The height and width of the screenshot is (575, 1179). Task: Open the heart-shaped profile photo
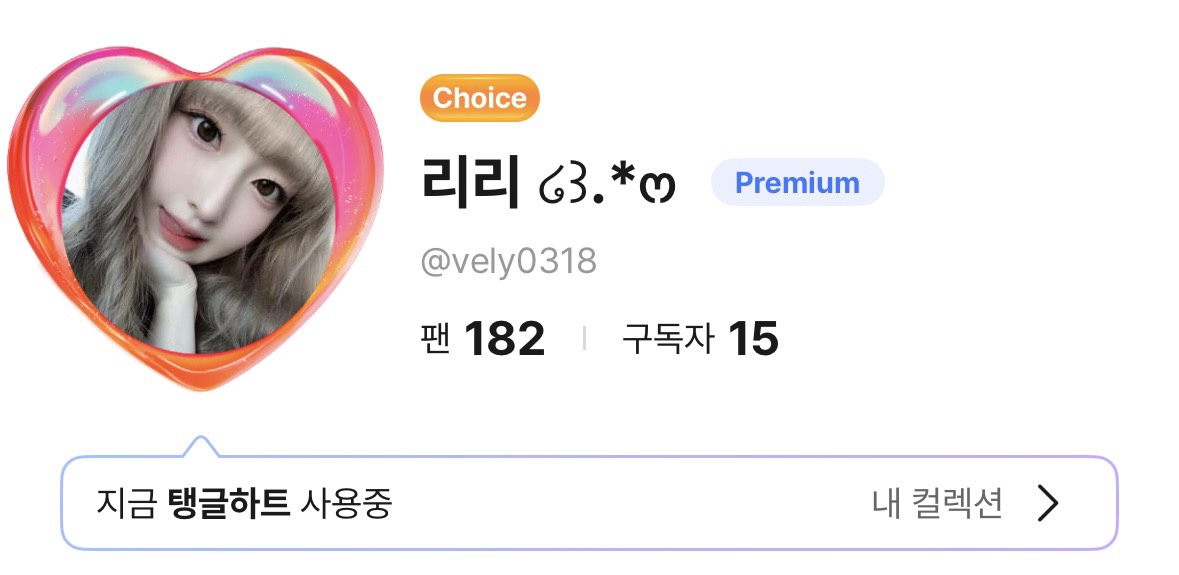click(199, 218)
